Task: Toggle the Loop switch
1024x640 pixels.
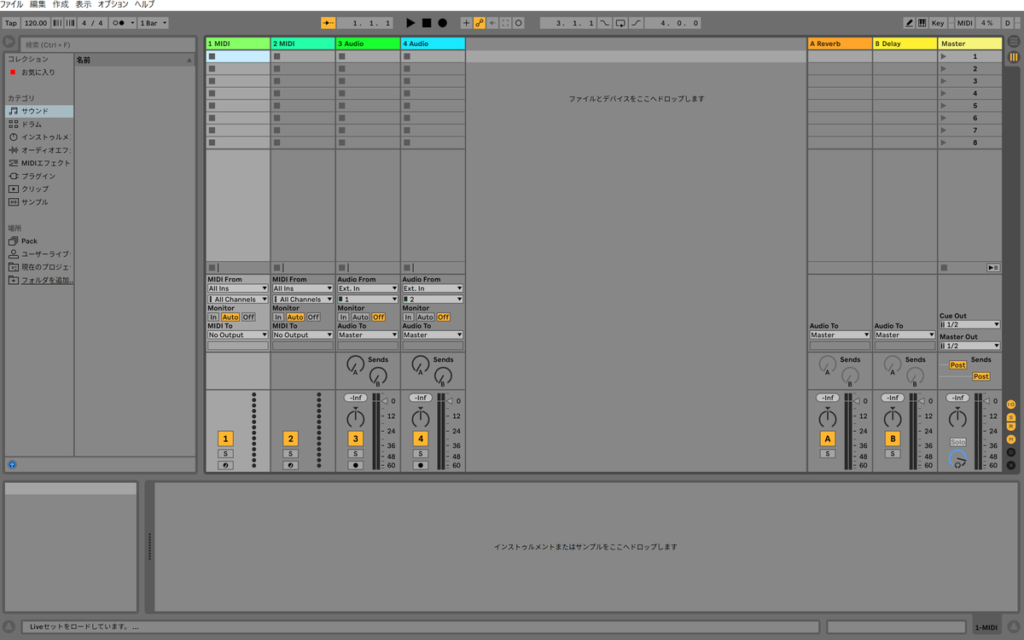Action: (x=620, y=23)
